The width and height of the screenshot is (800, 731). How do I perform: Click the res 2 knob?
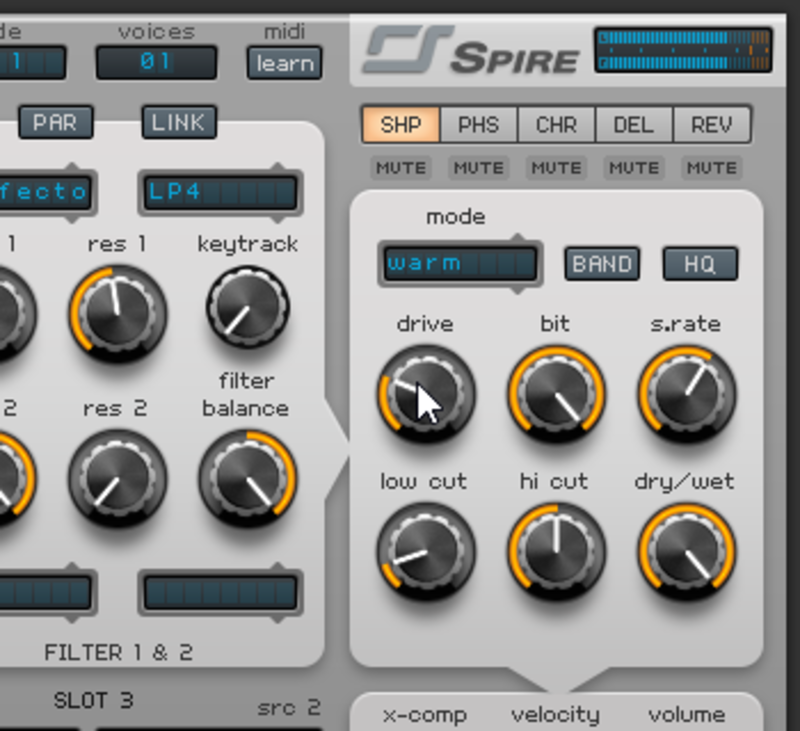(x=118, y=477)
